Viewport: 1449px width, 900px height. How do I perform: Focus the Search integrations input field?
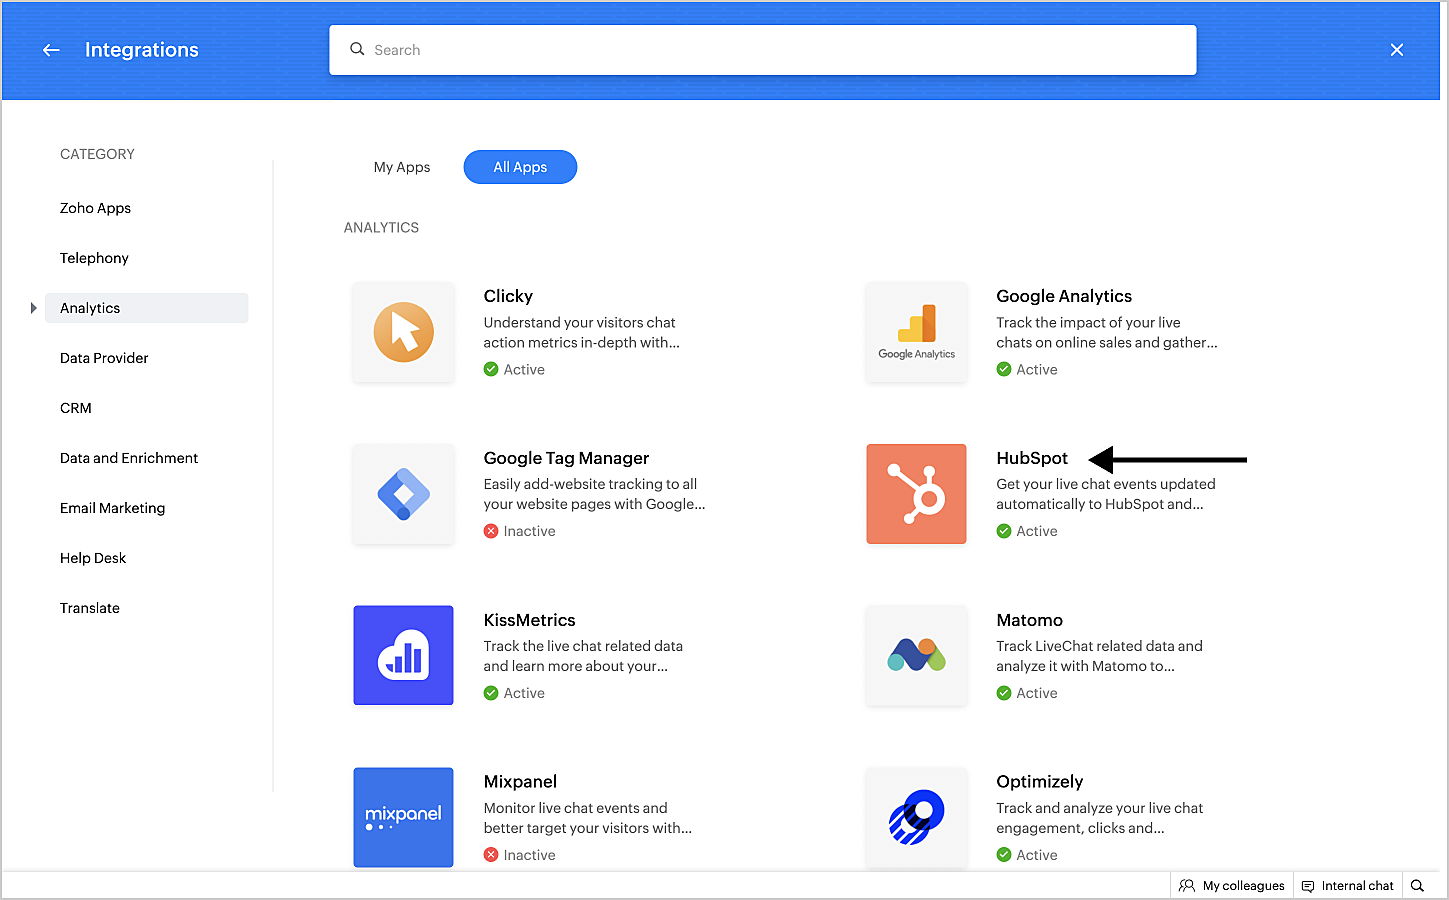pos(763,50)
